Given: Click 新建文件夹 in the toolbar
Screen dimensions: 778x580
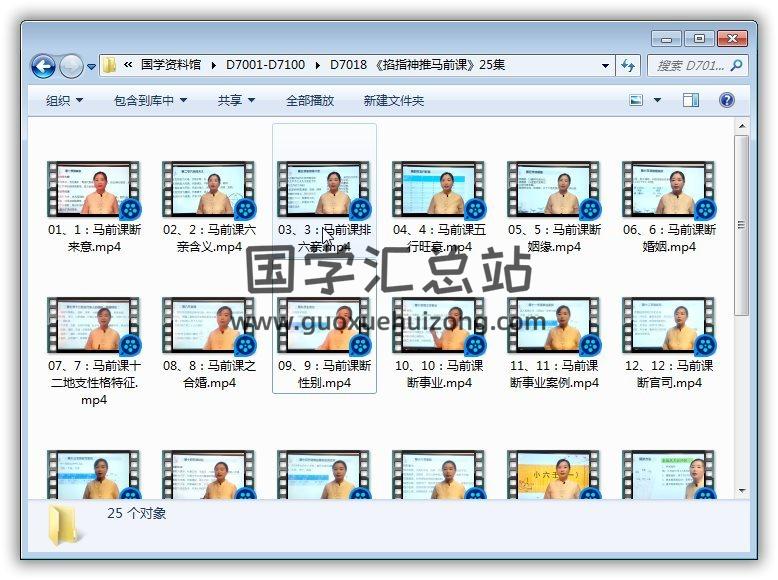Looking at the screenshot, I should (x=394, y=101).
